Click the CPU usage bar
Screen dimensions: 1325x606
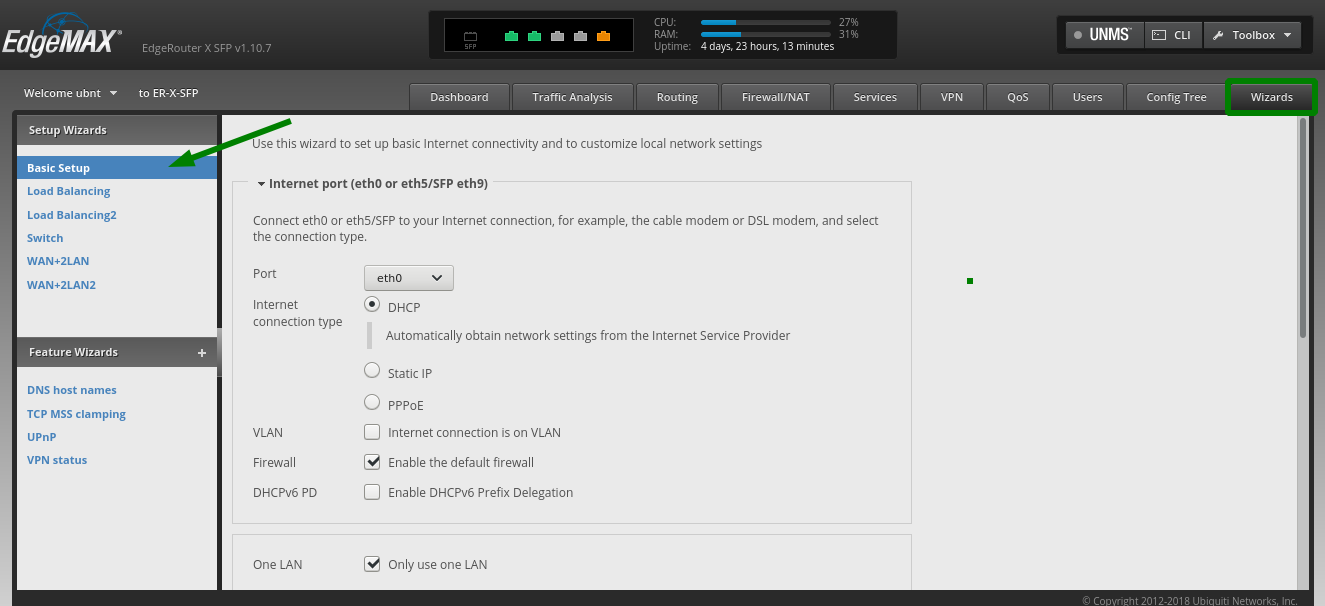pos(766,21)
